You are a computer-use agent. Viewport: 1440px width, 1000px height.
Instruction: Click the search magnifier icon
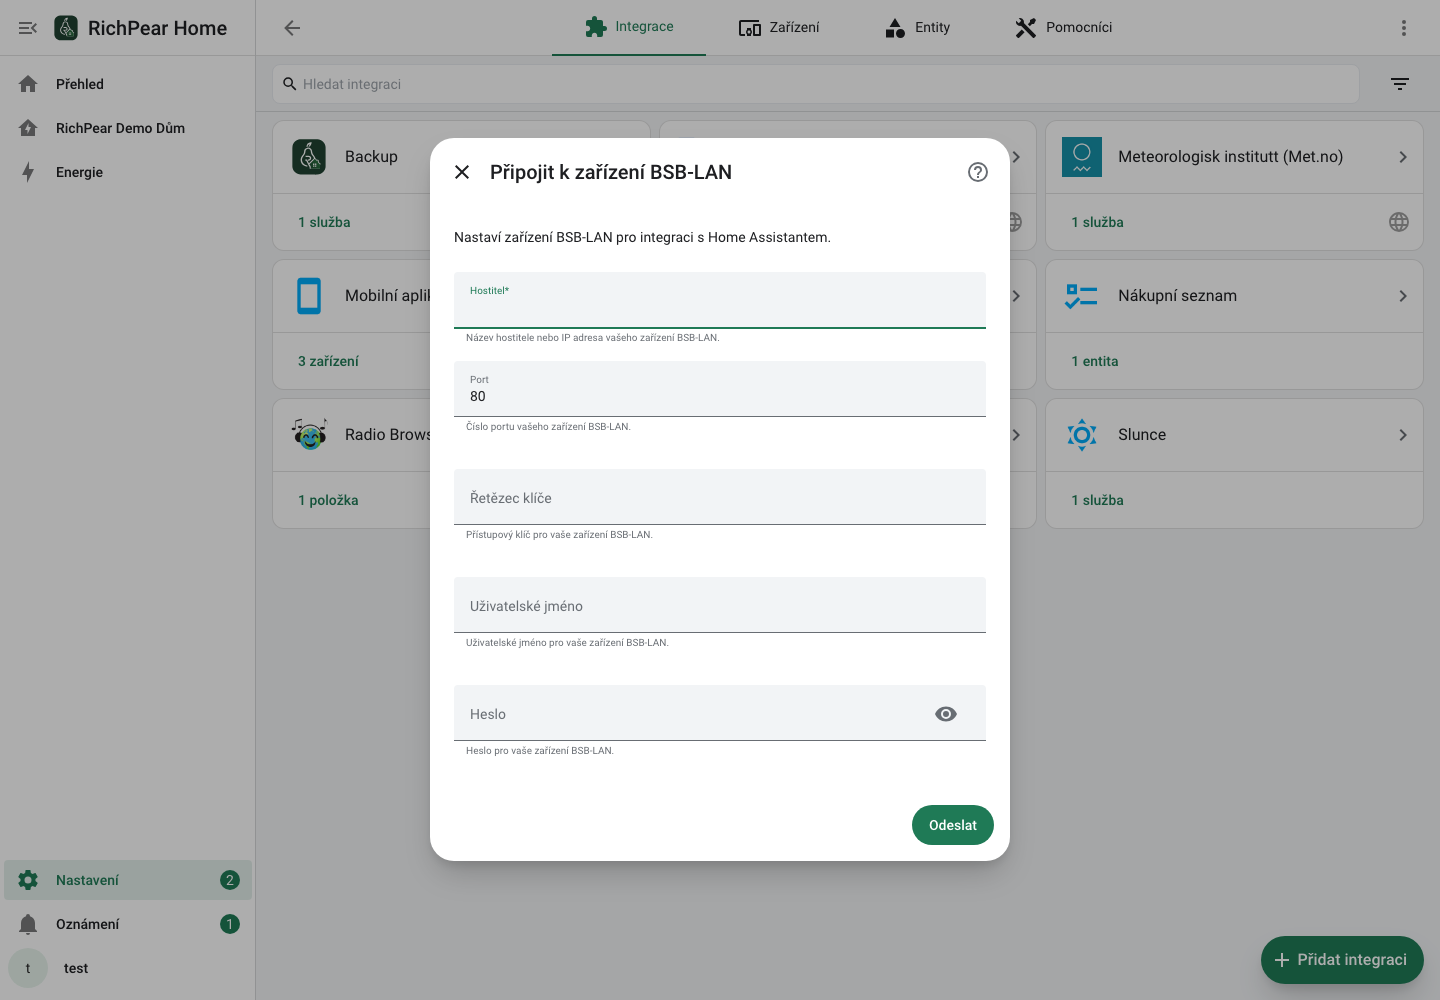click(x=290, y=84)
